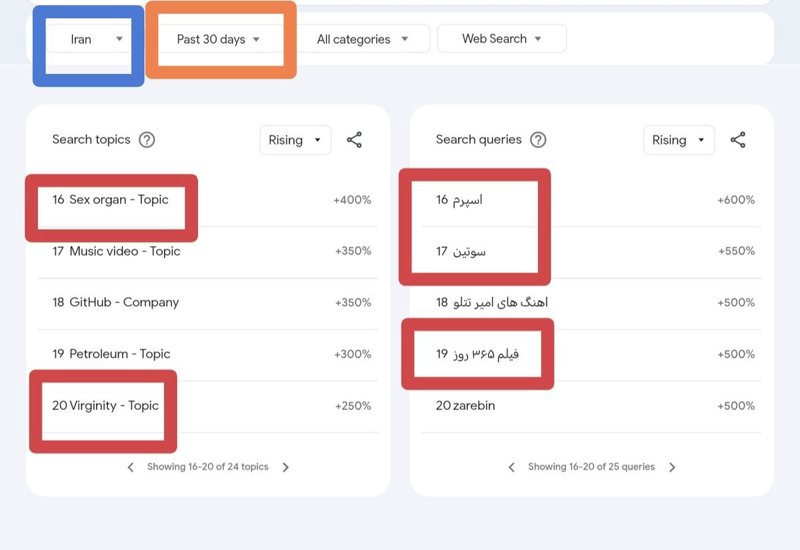This screenshot has height=550, width=800.
Task: Go to next page of queries
Action: 672,467
